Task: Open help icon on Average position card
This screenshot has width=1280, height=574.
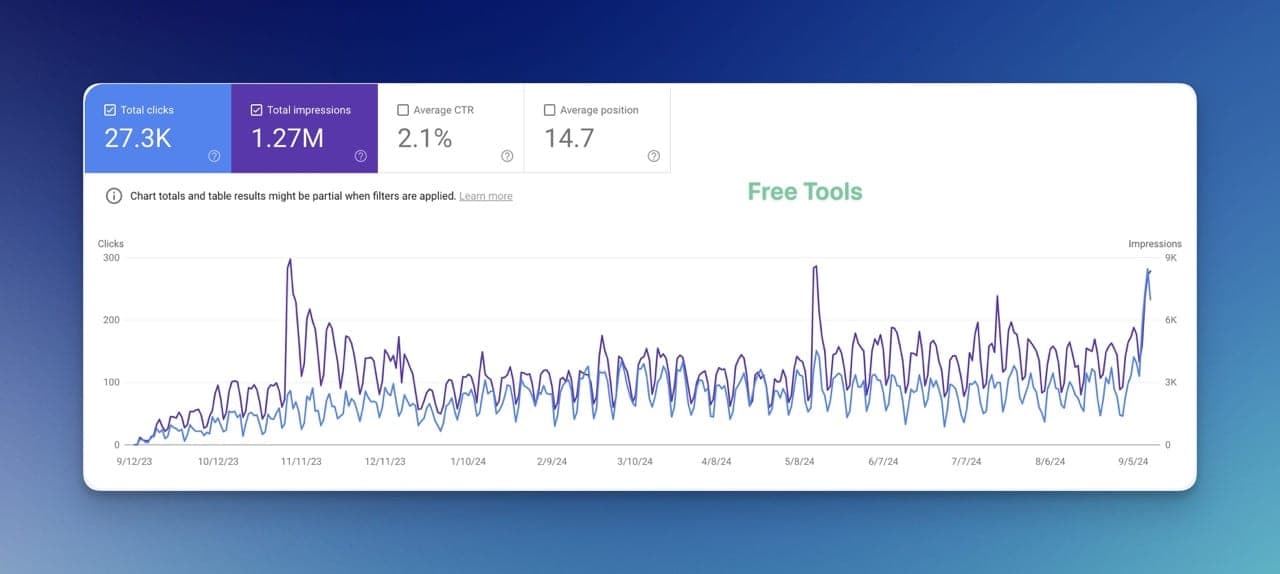Action: [x=653, y=156]
